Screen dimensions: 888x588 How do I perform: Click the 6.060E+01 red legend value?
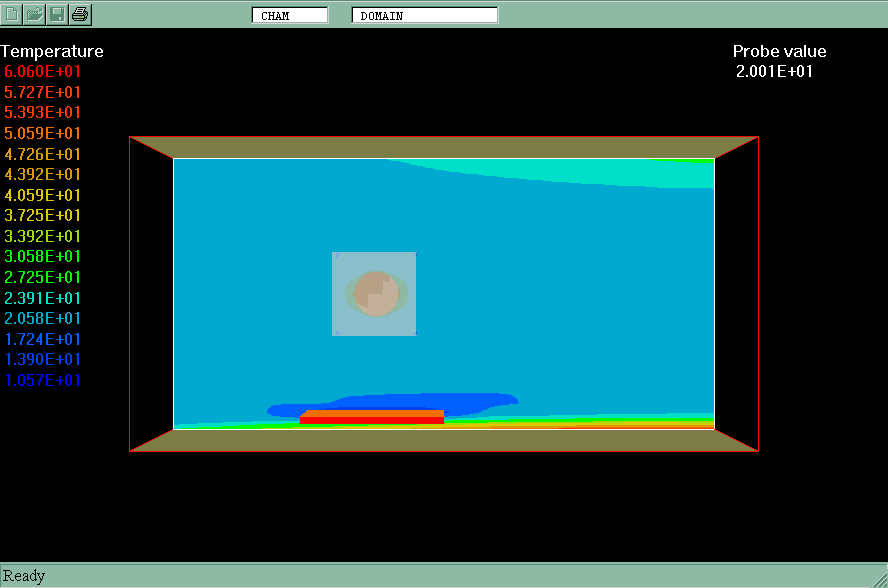pyautogui.click(x=43, y=72)
